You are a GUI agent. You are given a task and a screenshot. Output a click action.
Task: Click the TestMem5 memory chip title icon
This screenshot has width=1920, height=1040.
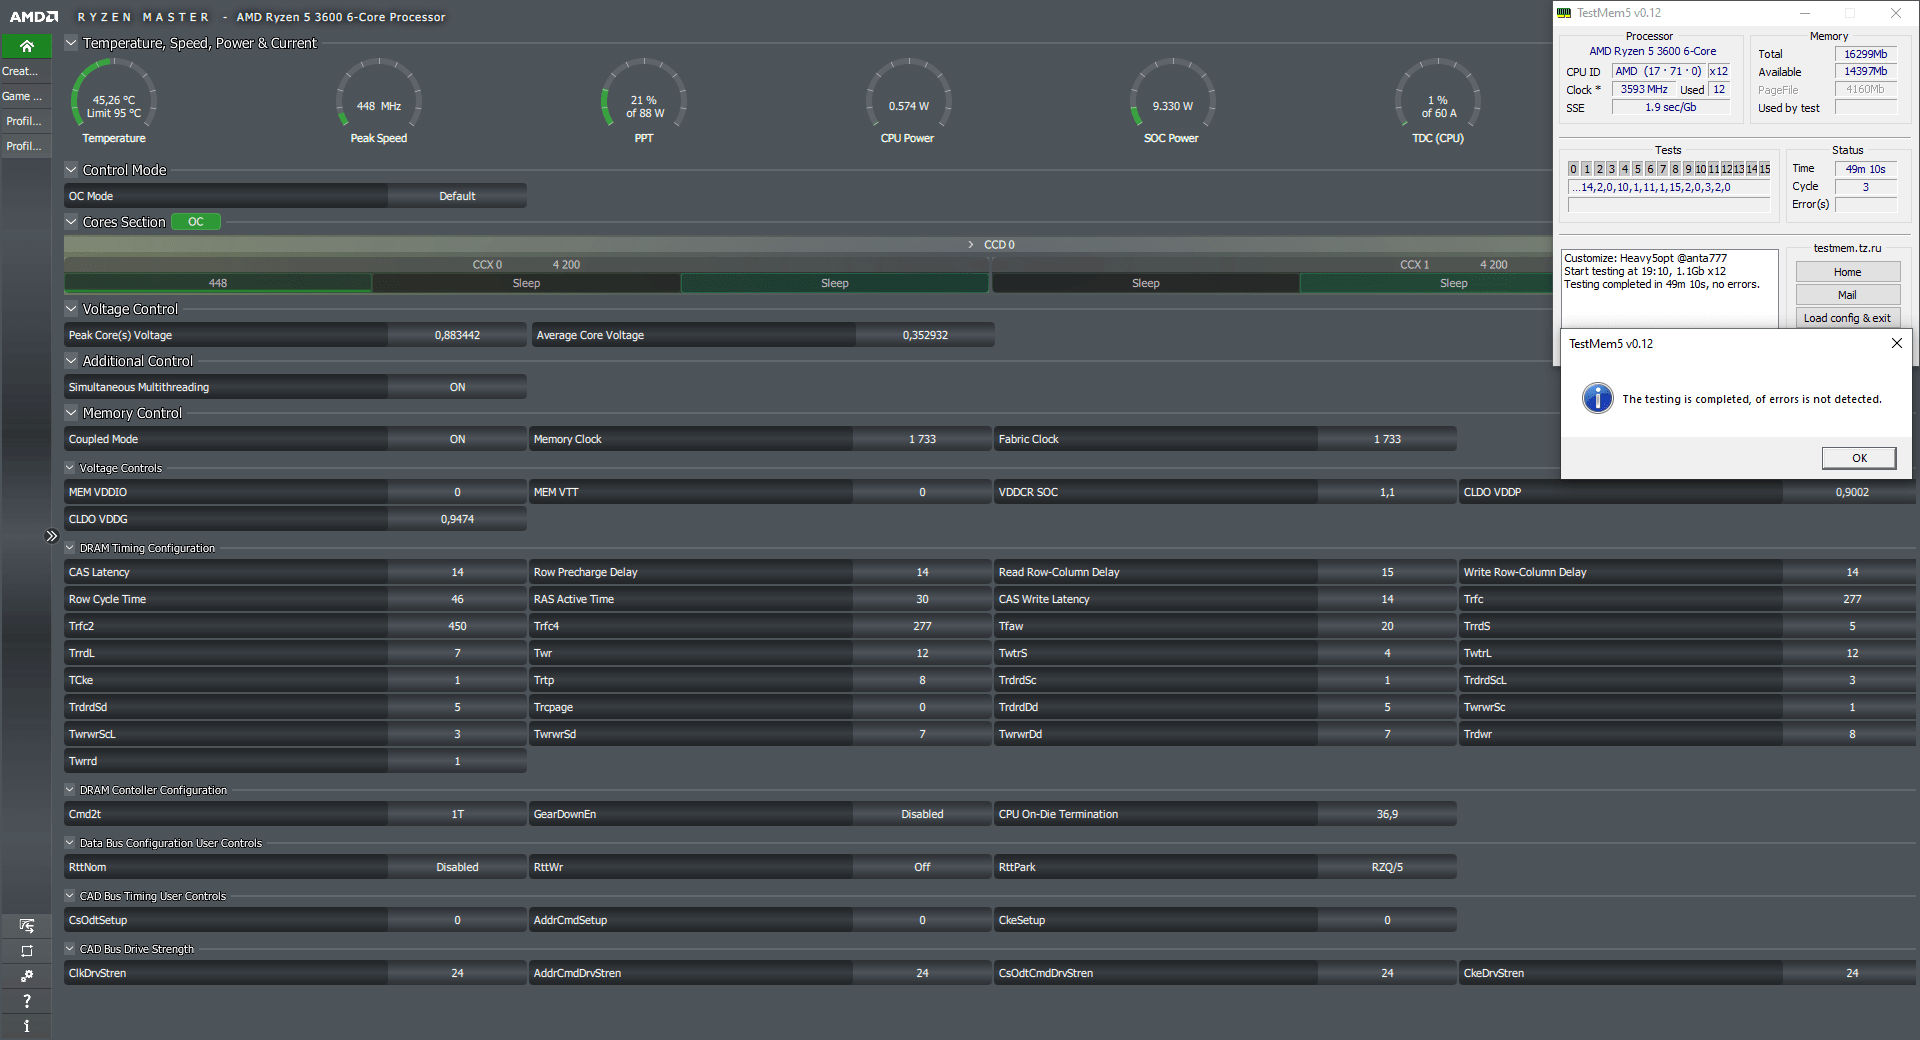point(1564,13)
